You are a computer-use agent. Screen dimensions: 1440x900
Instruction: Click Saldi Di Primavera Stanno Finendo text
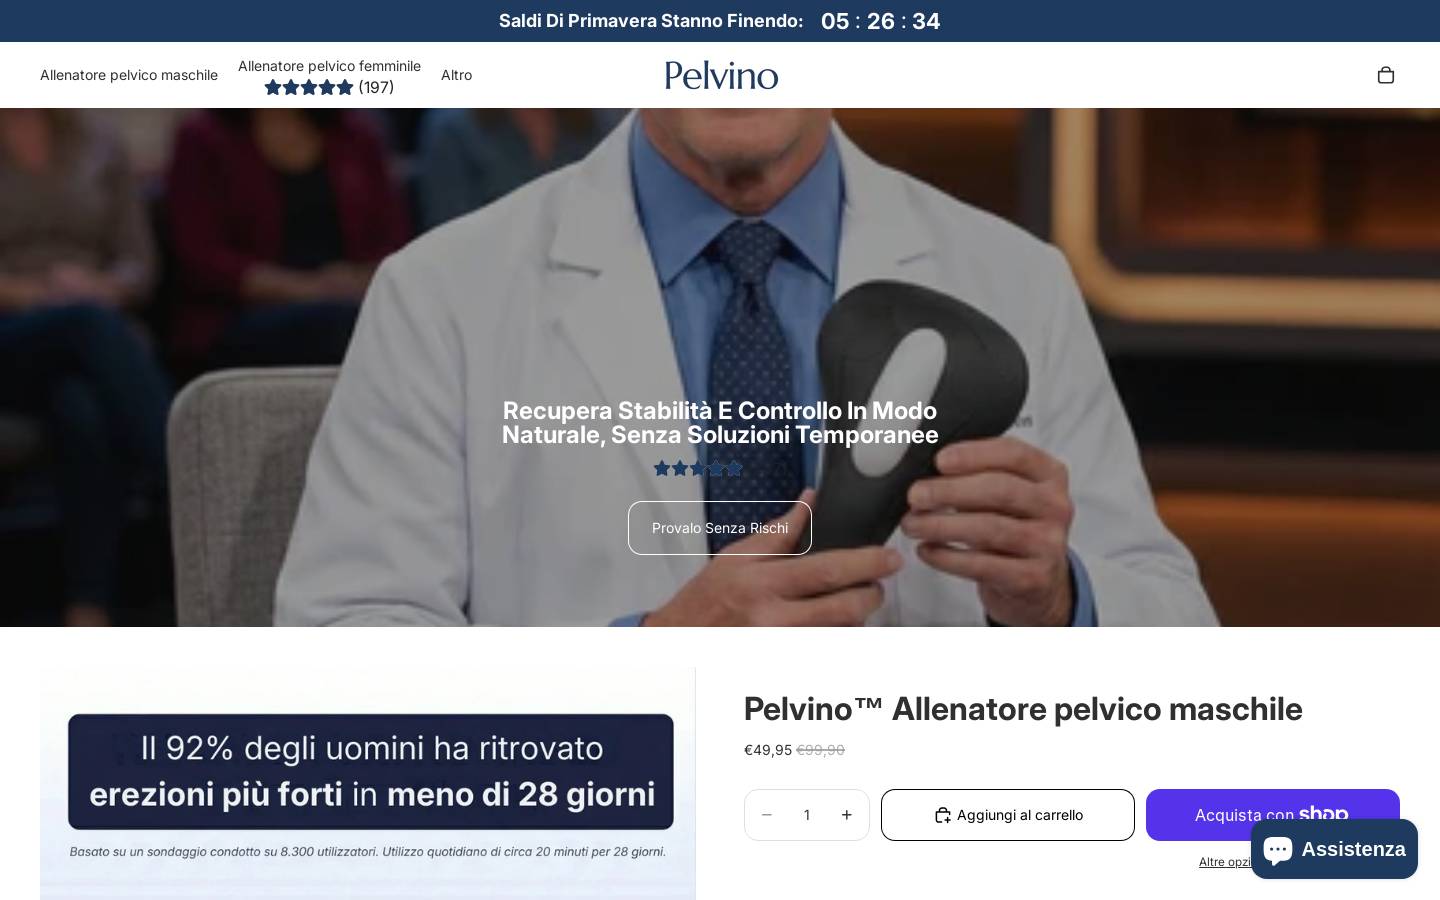tap(651, 21)
